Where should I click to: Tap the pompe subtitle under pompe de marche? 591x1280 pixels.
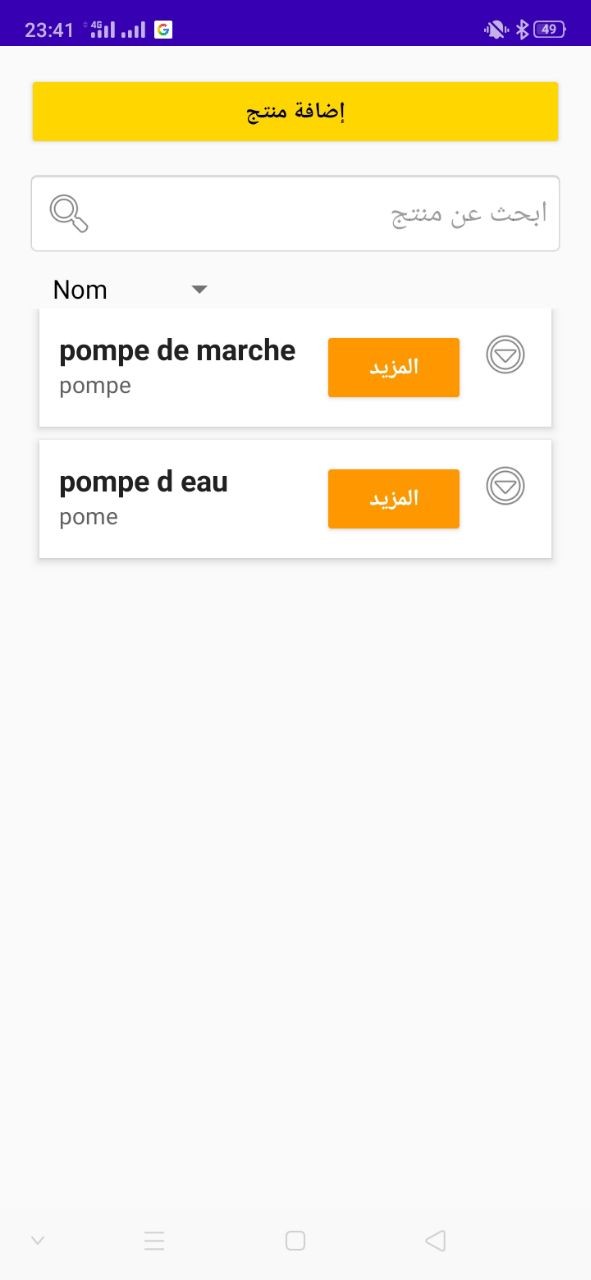(95, 386)
